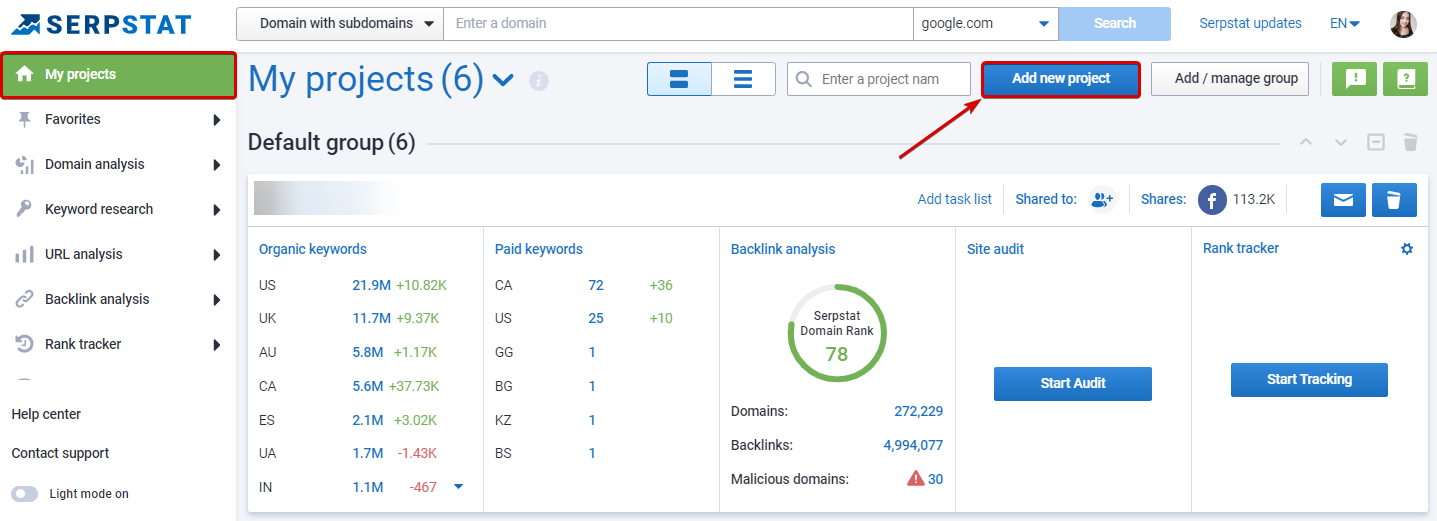This screenshot has width=1437, height=521.
Task: Open My projects in sidebar
Action: coord(118,75)
